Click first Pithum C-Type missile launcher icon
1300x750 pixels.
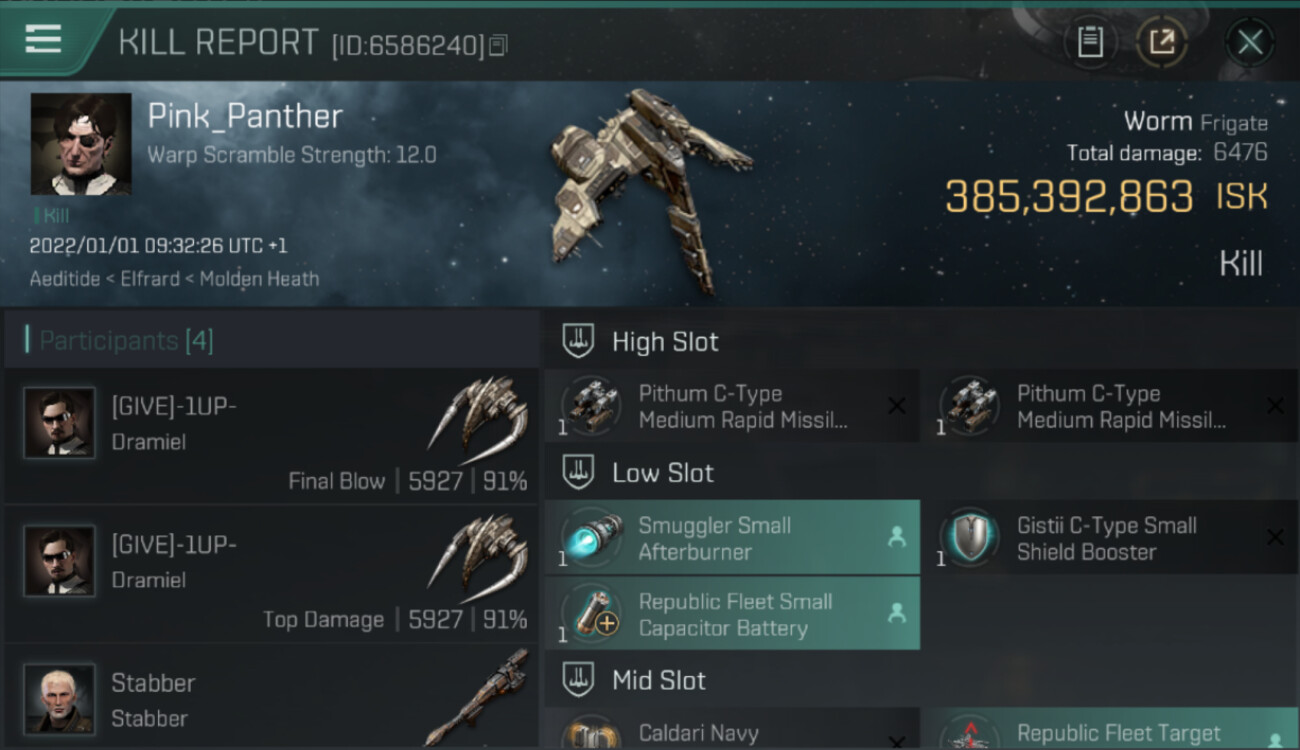click(591, 406)
